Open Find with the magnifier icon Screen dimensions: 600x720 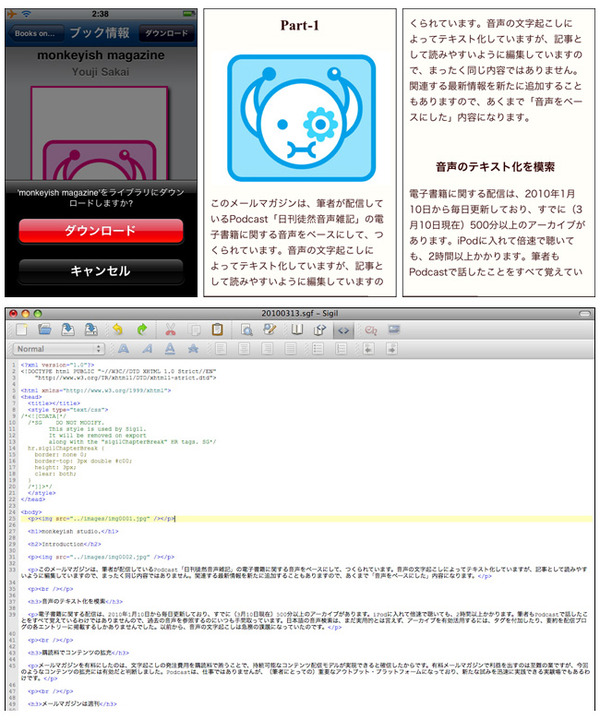coord(247,330)
